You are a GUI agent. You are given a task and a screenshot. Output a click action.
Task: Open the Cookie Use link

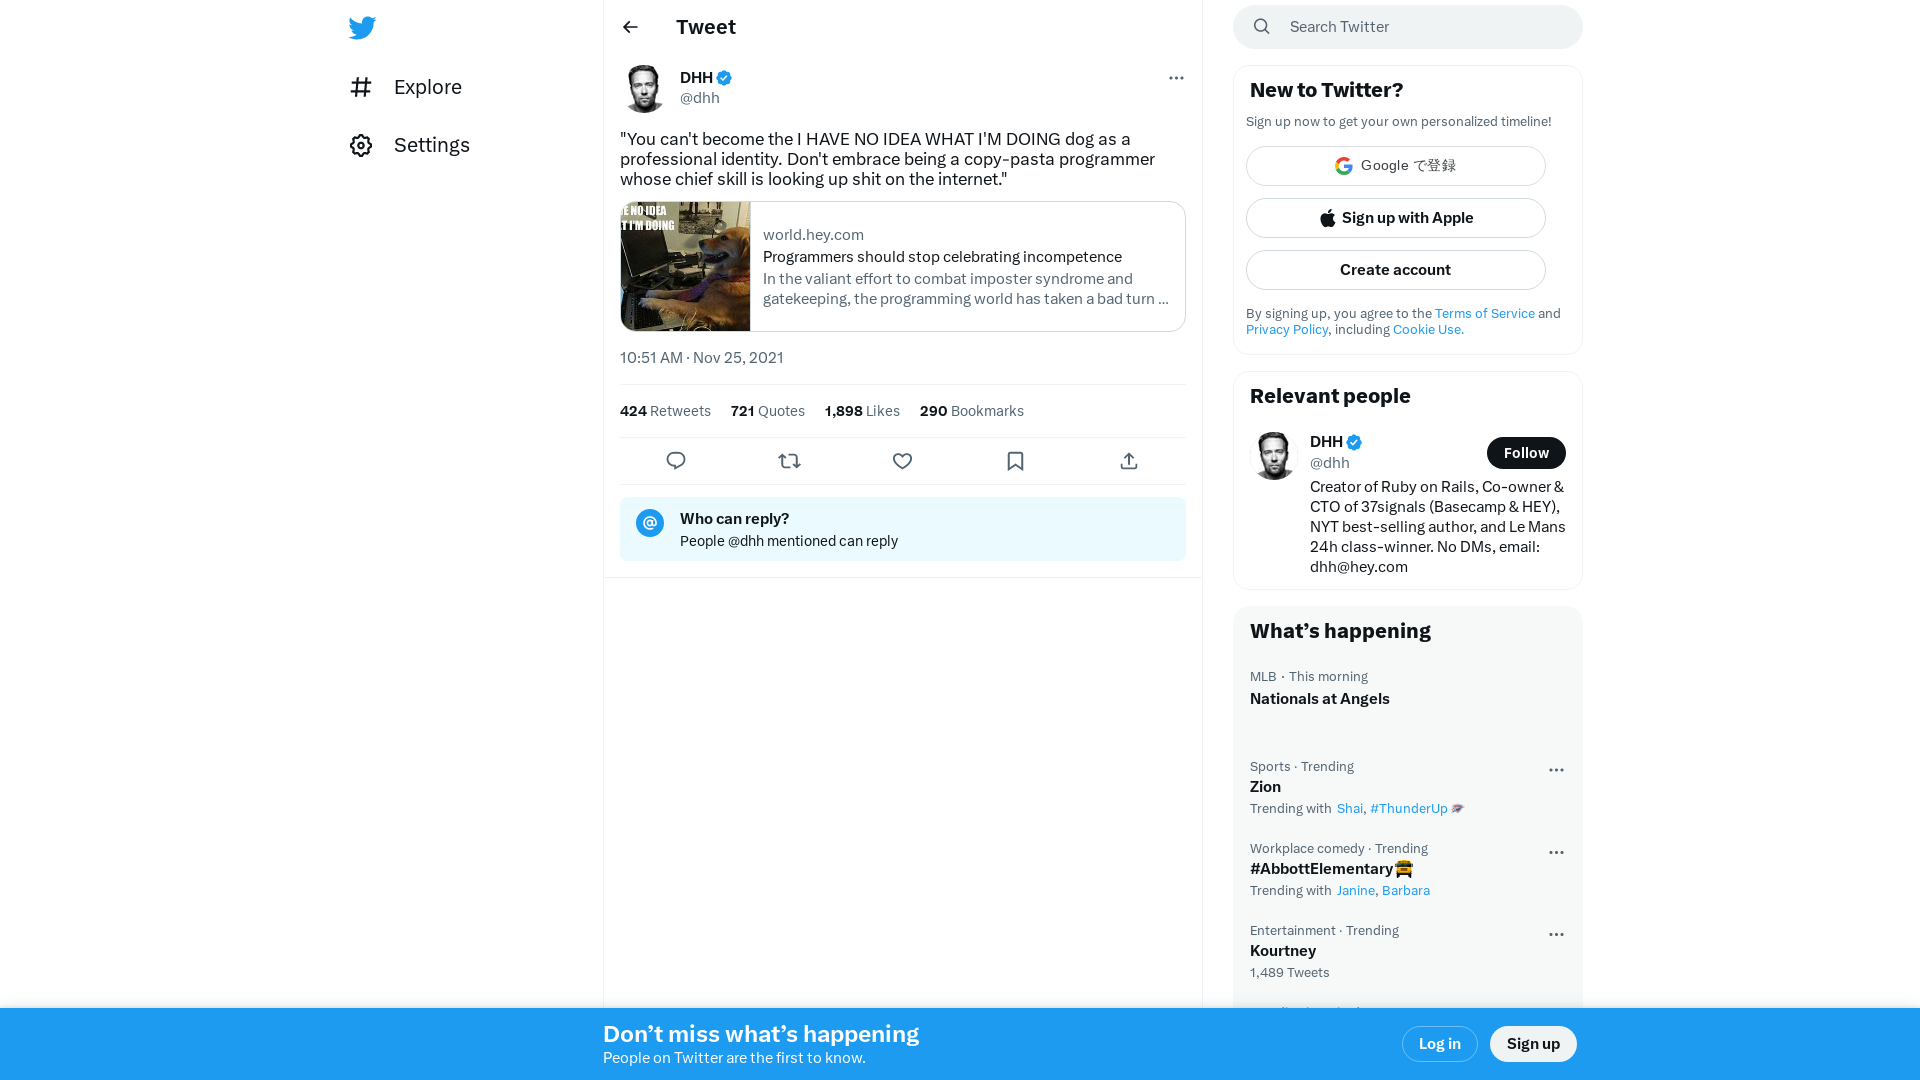(x=1428, y=330)
